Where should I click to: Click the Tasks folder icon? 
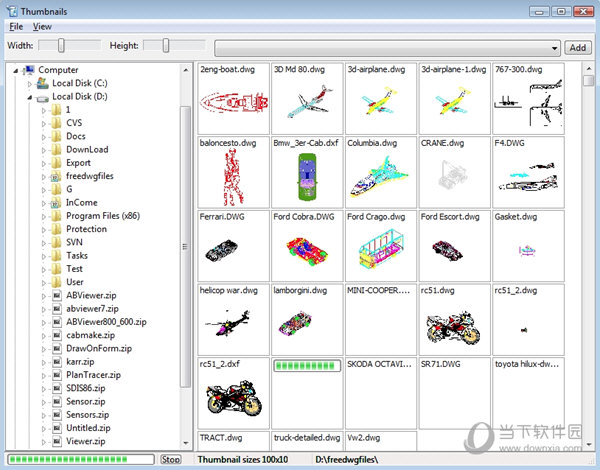point(56,256)
